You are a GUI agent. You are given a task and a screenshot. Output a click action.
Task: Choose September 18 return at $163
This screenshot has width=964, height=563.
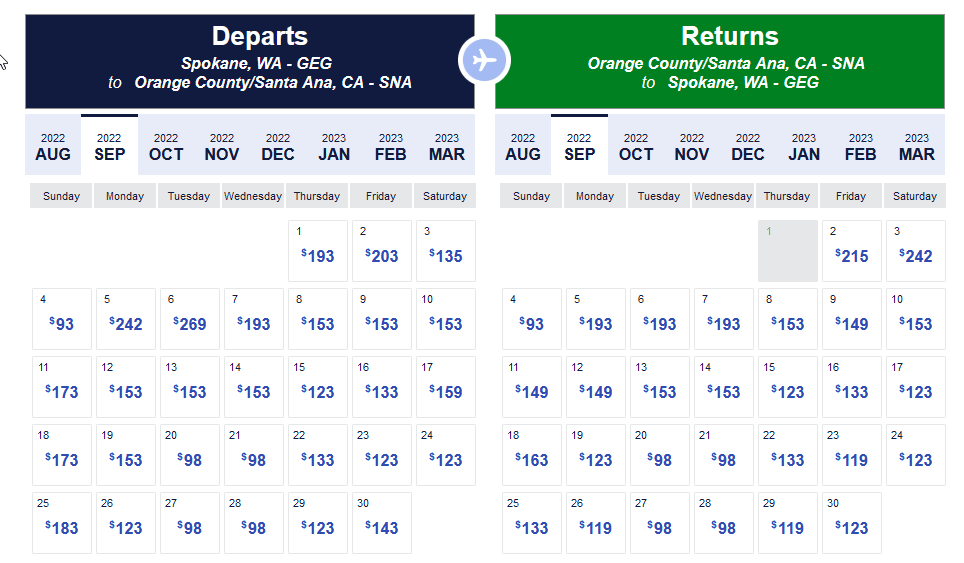(x=532, y=455)
